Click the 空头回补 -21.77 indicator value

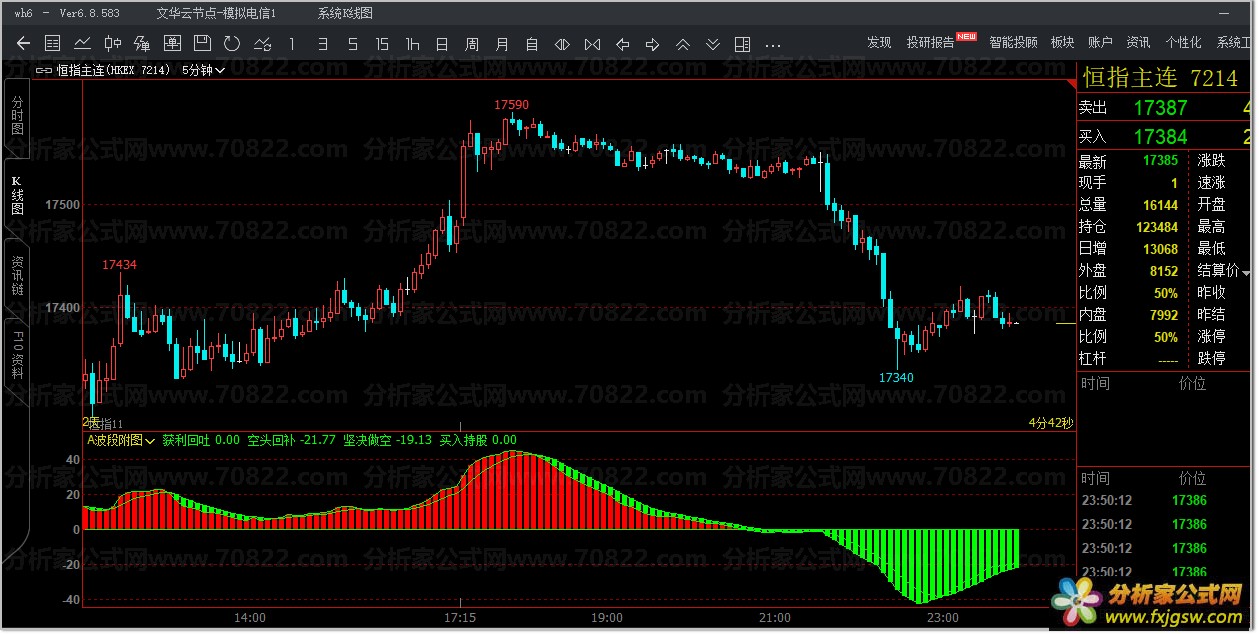[x=291, y=440]
